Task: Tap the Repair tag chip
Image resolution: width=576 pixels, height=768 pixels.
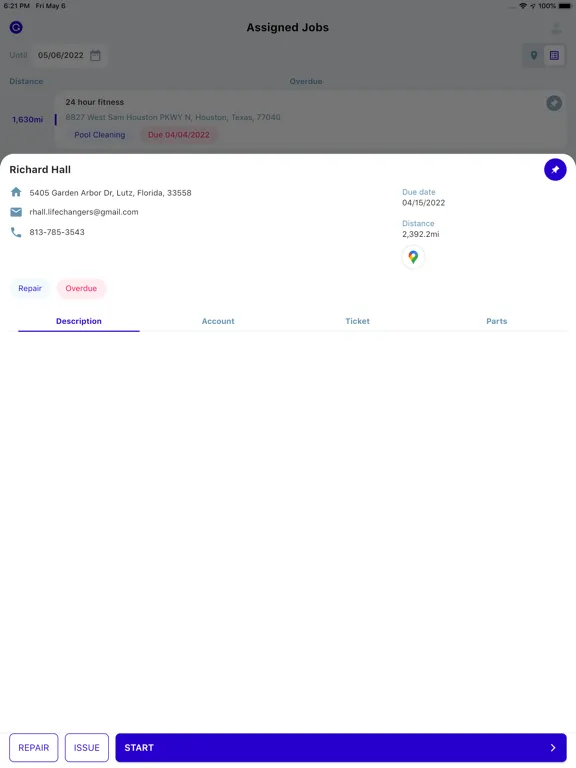Action: (x=30, y=288)
